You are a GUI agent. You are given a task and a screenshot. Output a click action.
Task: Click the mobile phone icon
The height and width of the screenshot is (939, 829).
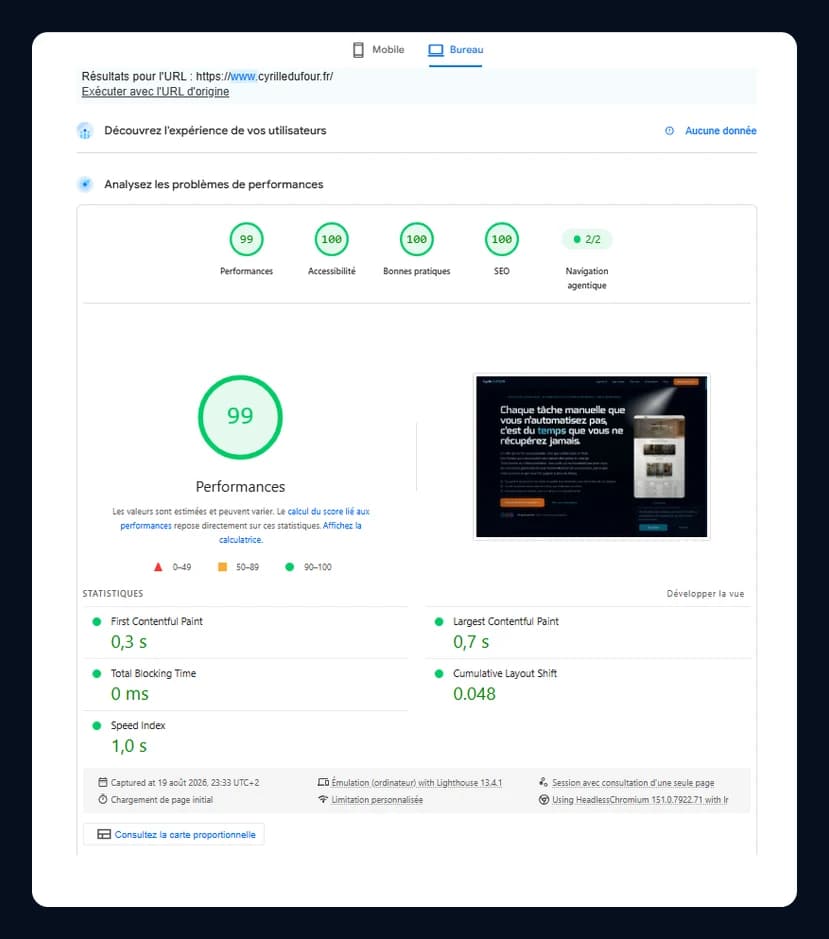pyautogui.click(x=358, y=50)
